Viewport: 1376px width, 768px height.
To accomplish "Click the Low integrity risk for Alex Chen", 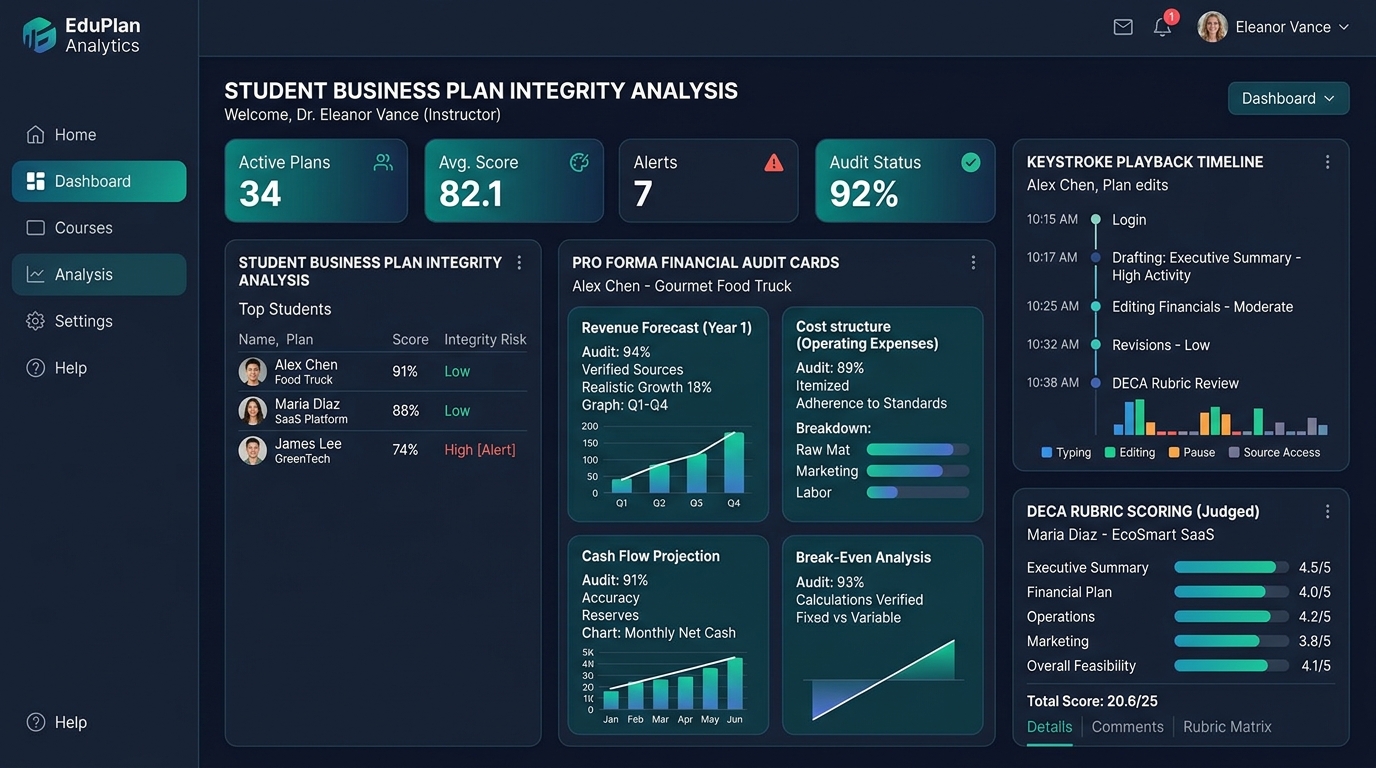I will click(457, 371).
